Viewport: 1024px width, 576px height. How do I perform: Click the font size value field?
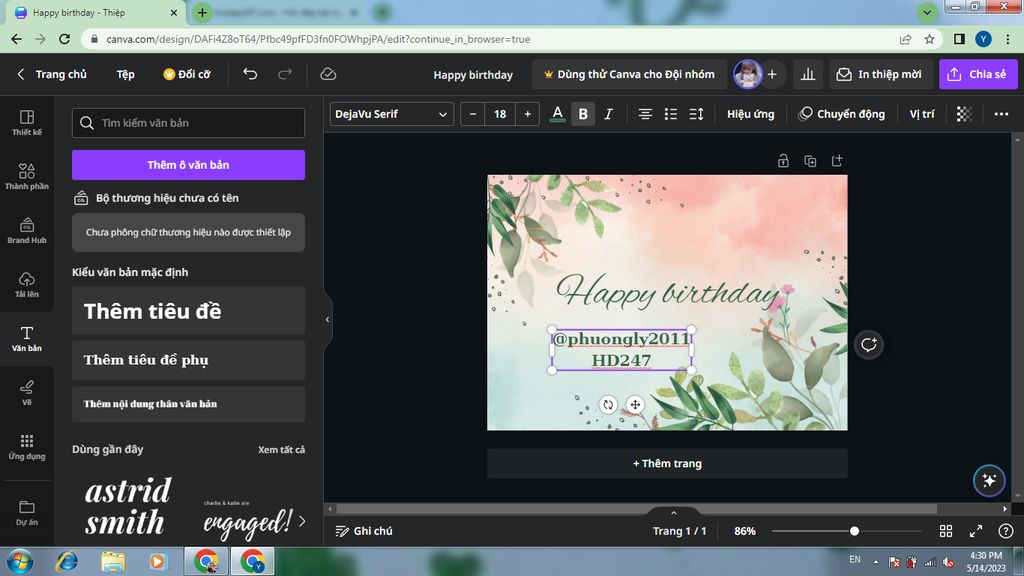pos(500,114)
